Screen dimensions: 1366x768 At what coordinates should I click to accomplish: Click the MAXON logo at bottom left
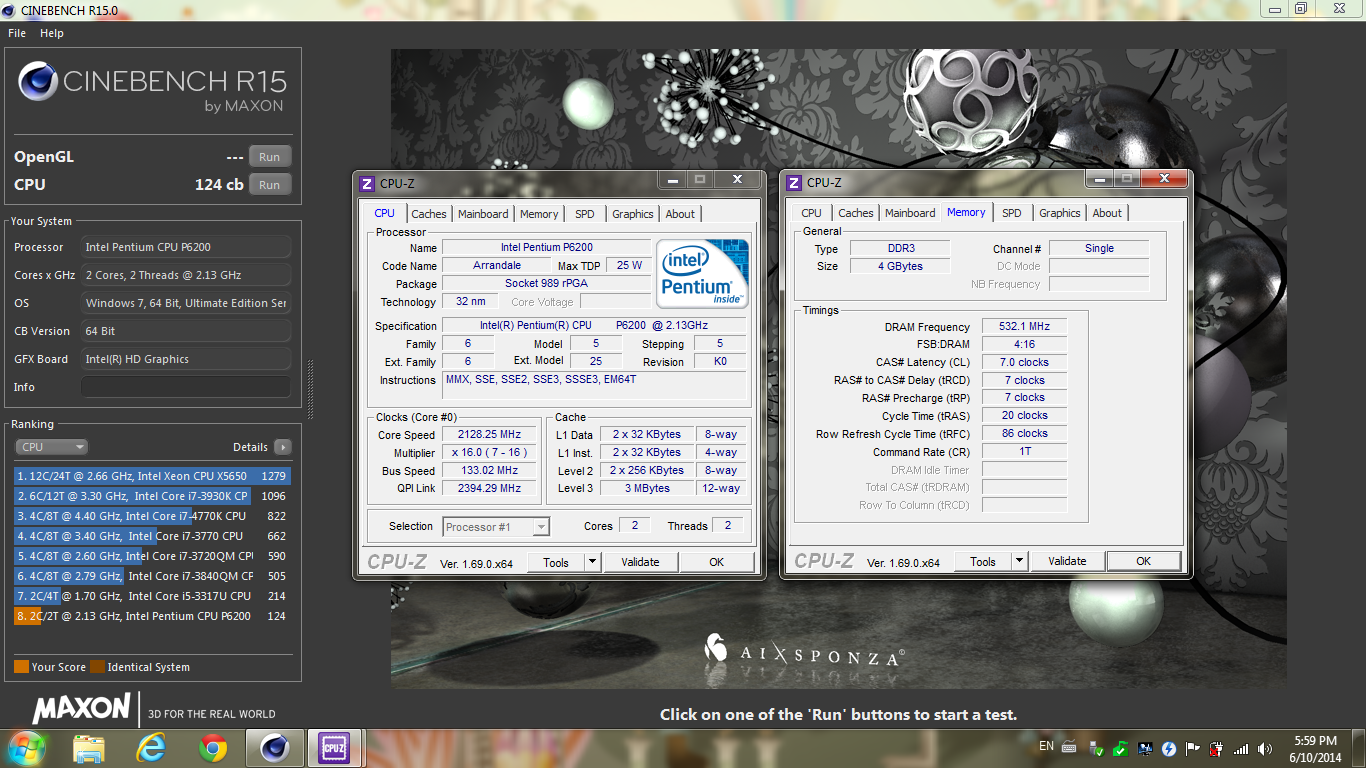pos(82,710)
